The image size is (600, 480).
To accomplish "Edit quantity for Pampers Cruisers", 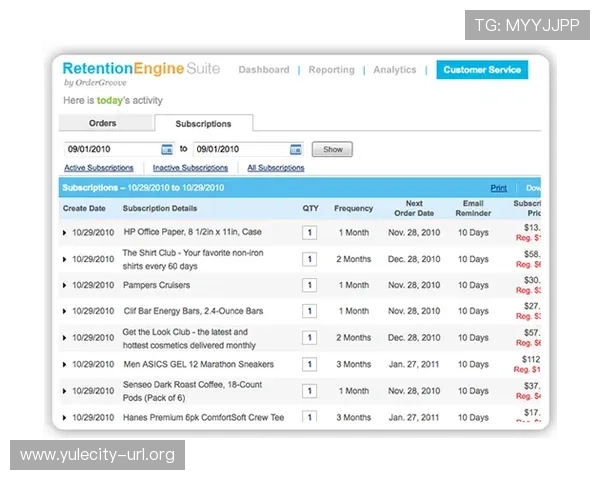I will pos(310,285).
